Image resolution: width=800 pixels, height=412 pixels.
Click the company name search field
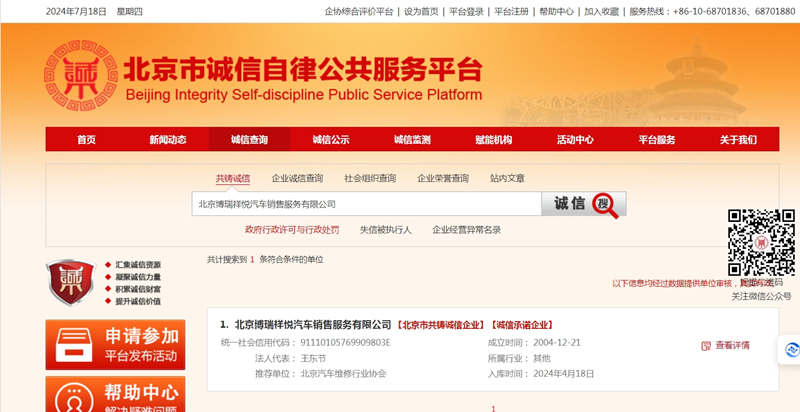tap(367, 204)
